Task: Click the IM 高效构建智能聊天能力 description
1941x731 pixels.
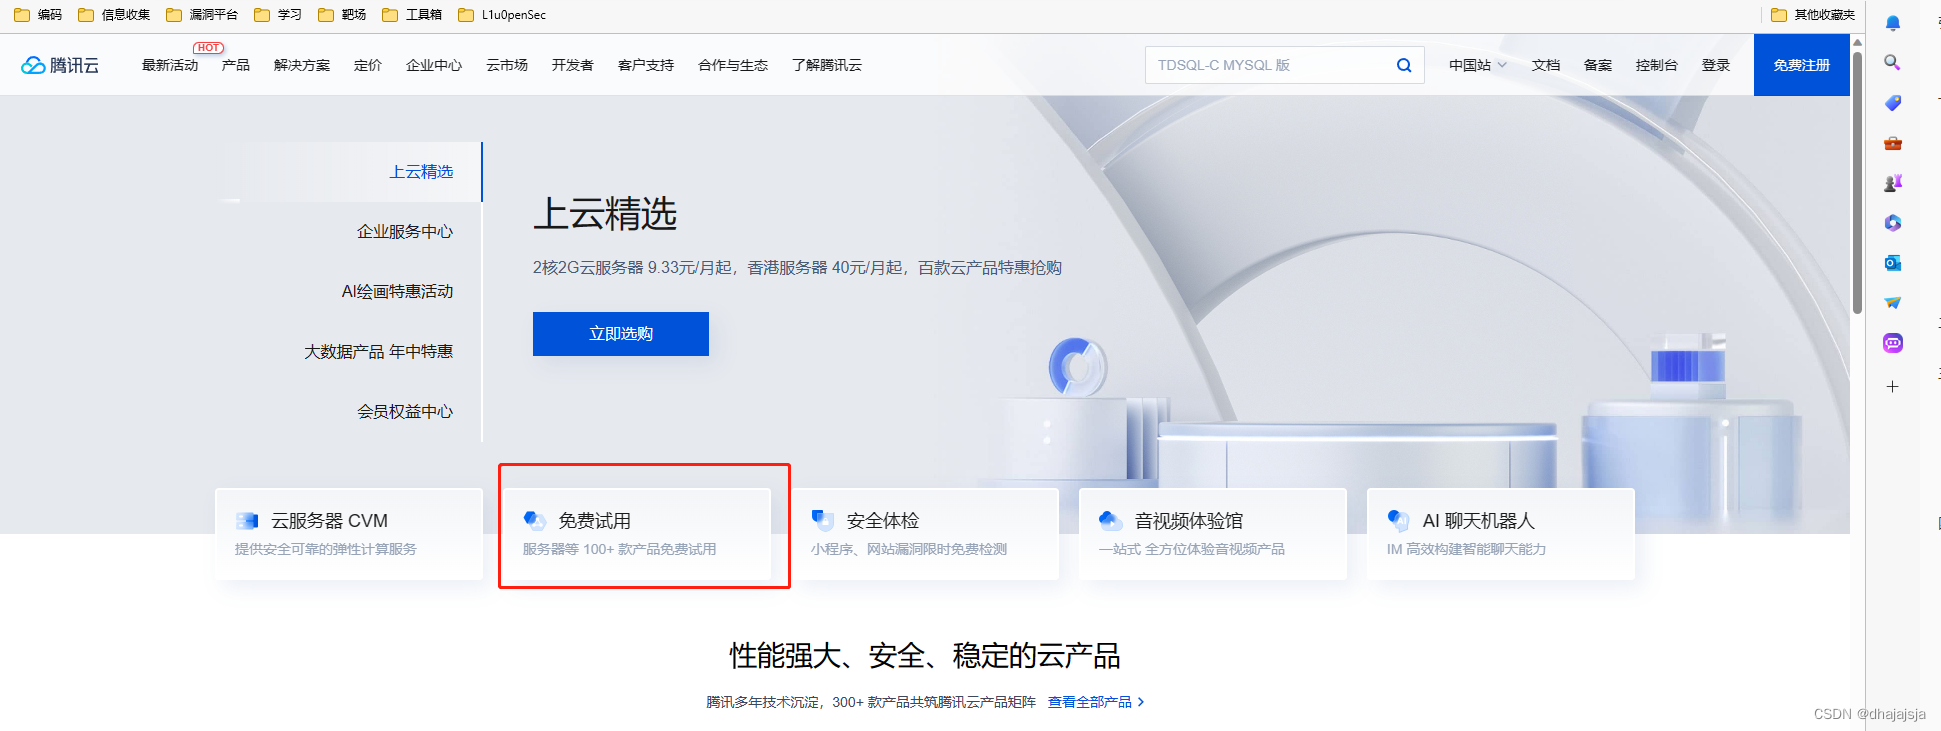Action: [1467, 549]
